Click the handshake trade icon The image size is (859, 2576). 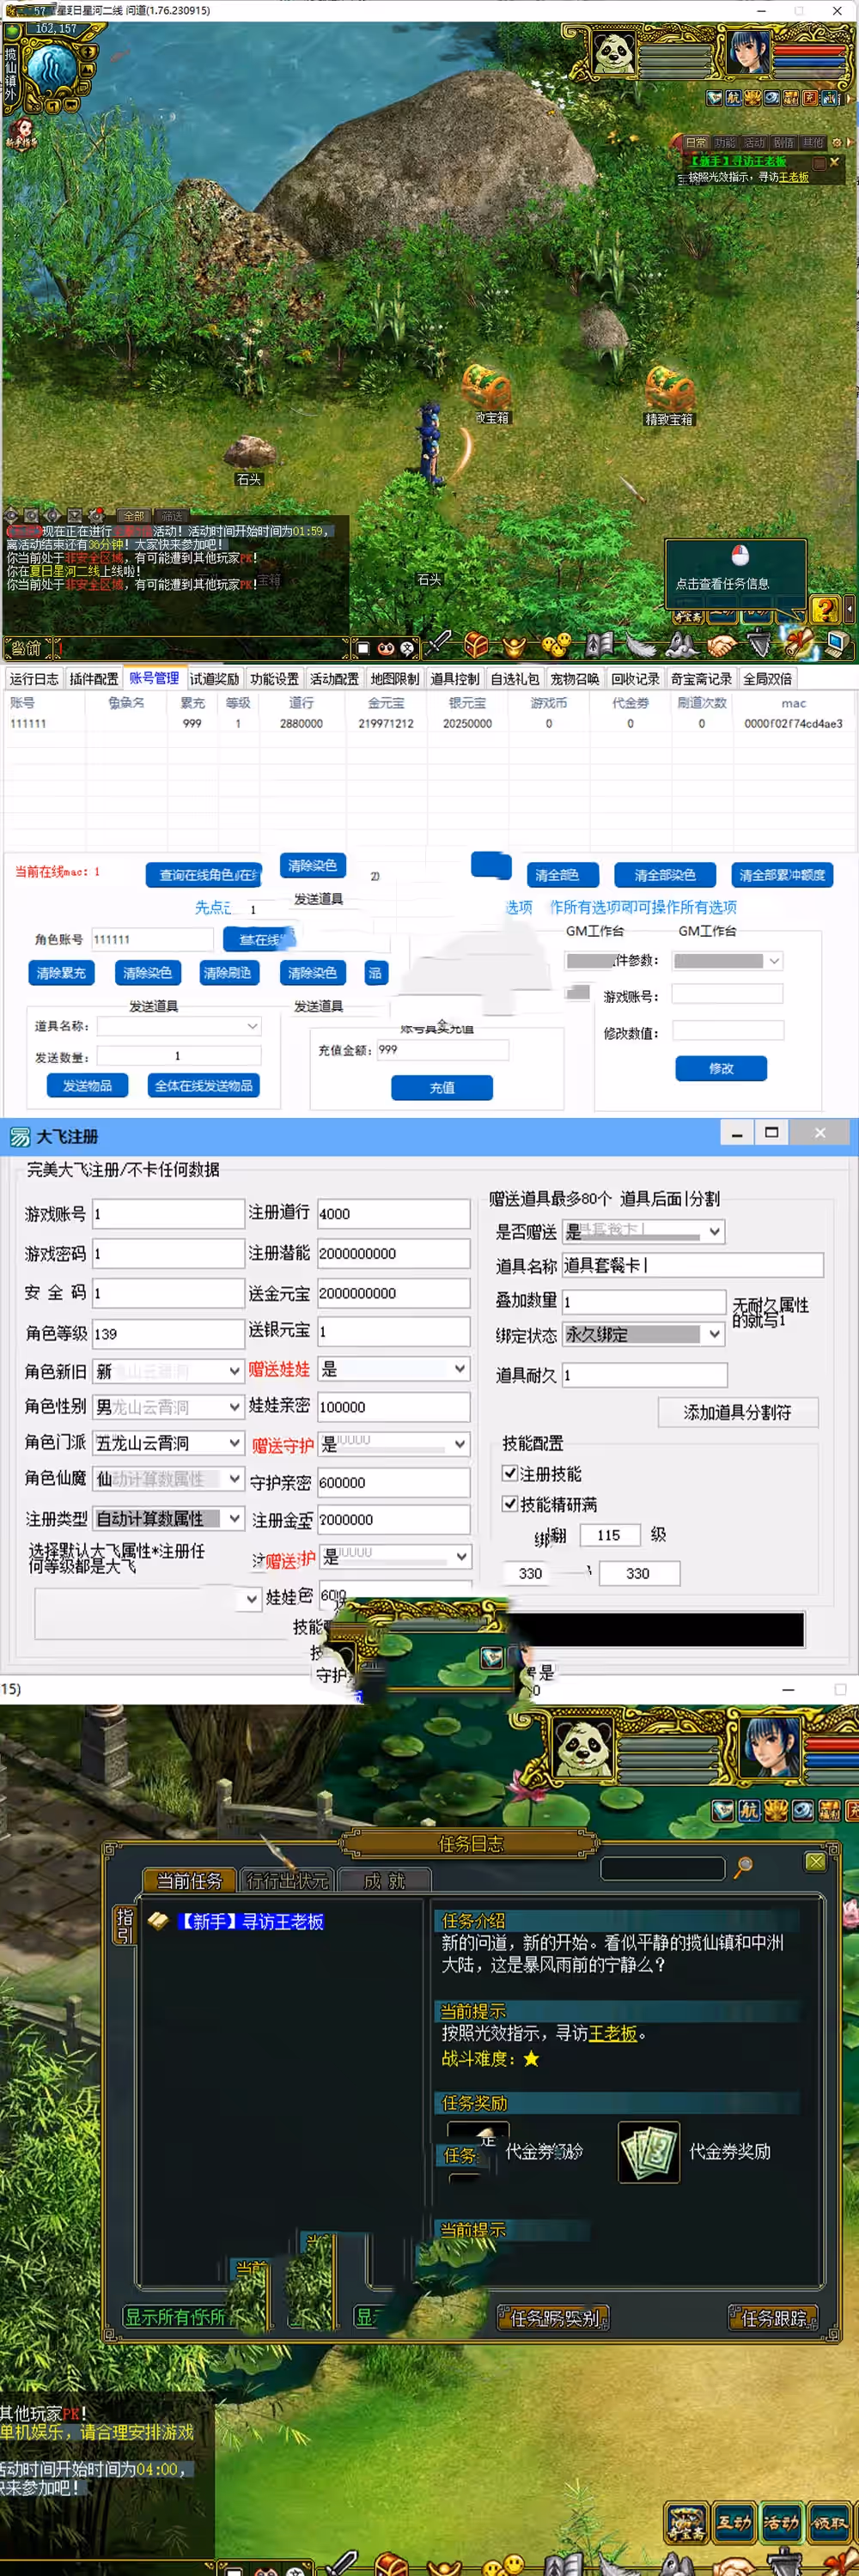pos(721,647)
